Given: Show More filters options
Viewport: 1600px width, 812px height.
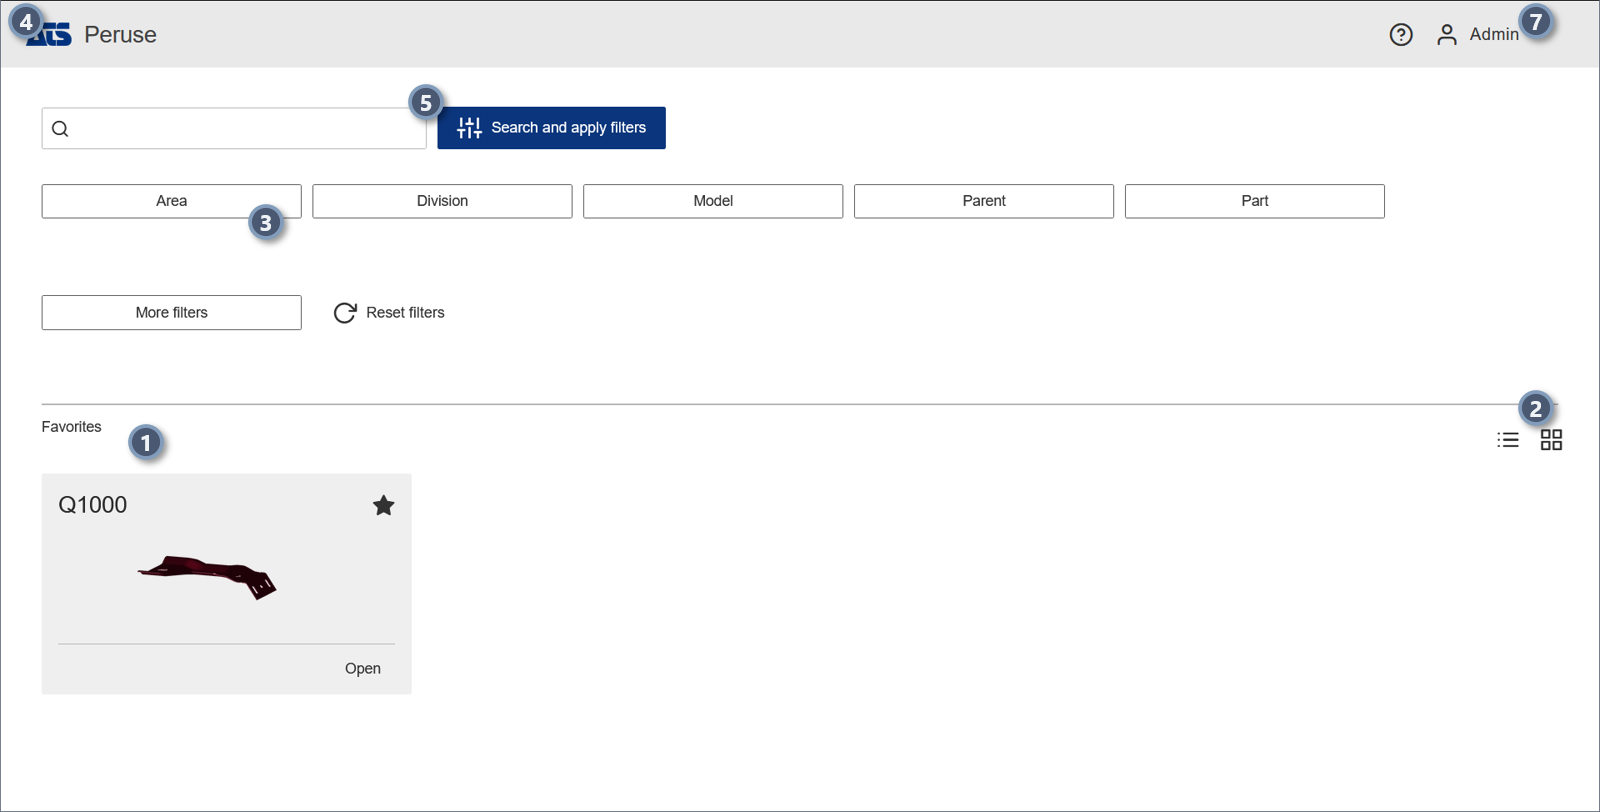Looking at the screenshot, I should pos(171,313).
